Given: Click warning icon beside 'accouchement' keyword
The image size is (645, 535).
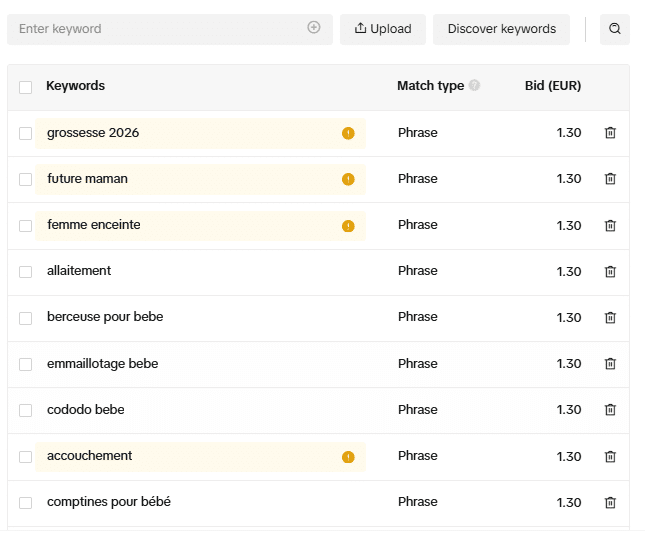Looking at the screenshot, I should tap(348, 457).
